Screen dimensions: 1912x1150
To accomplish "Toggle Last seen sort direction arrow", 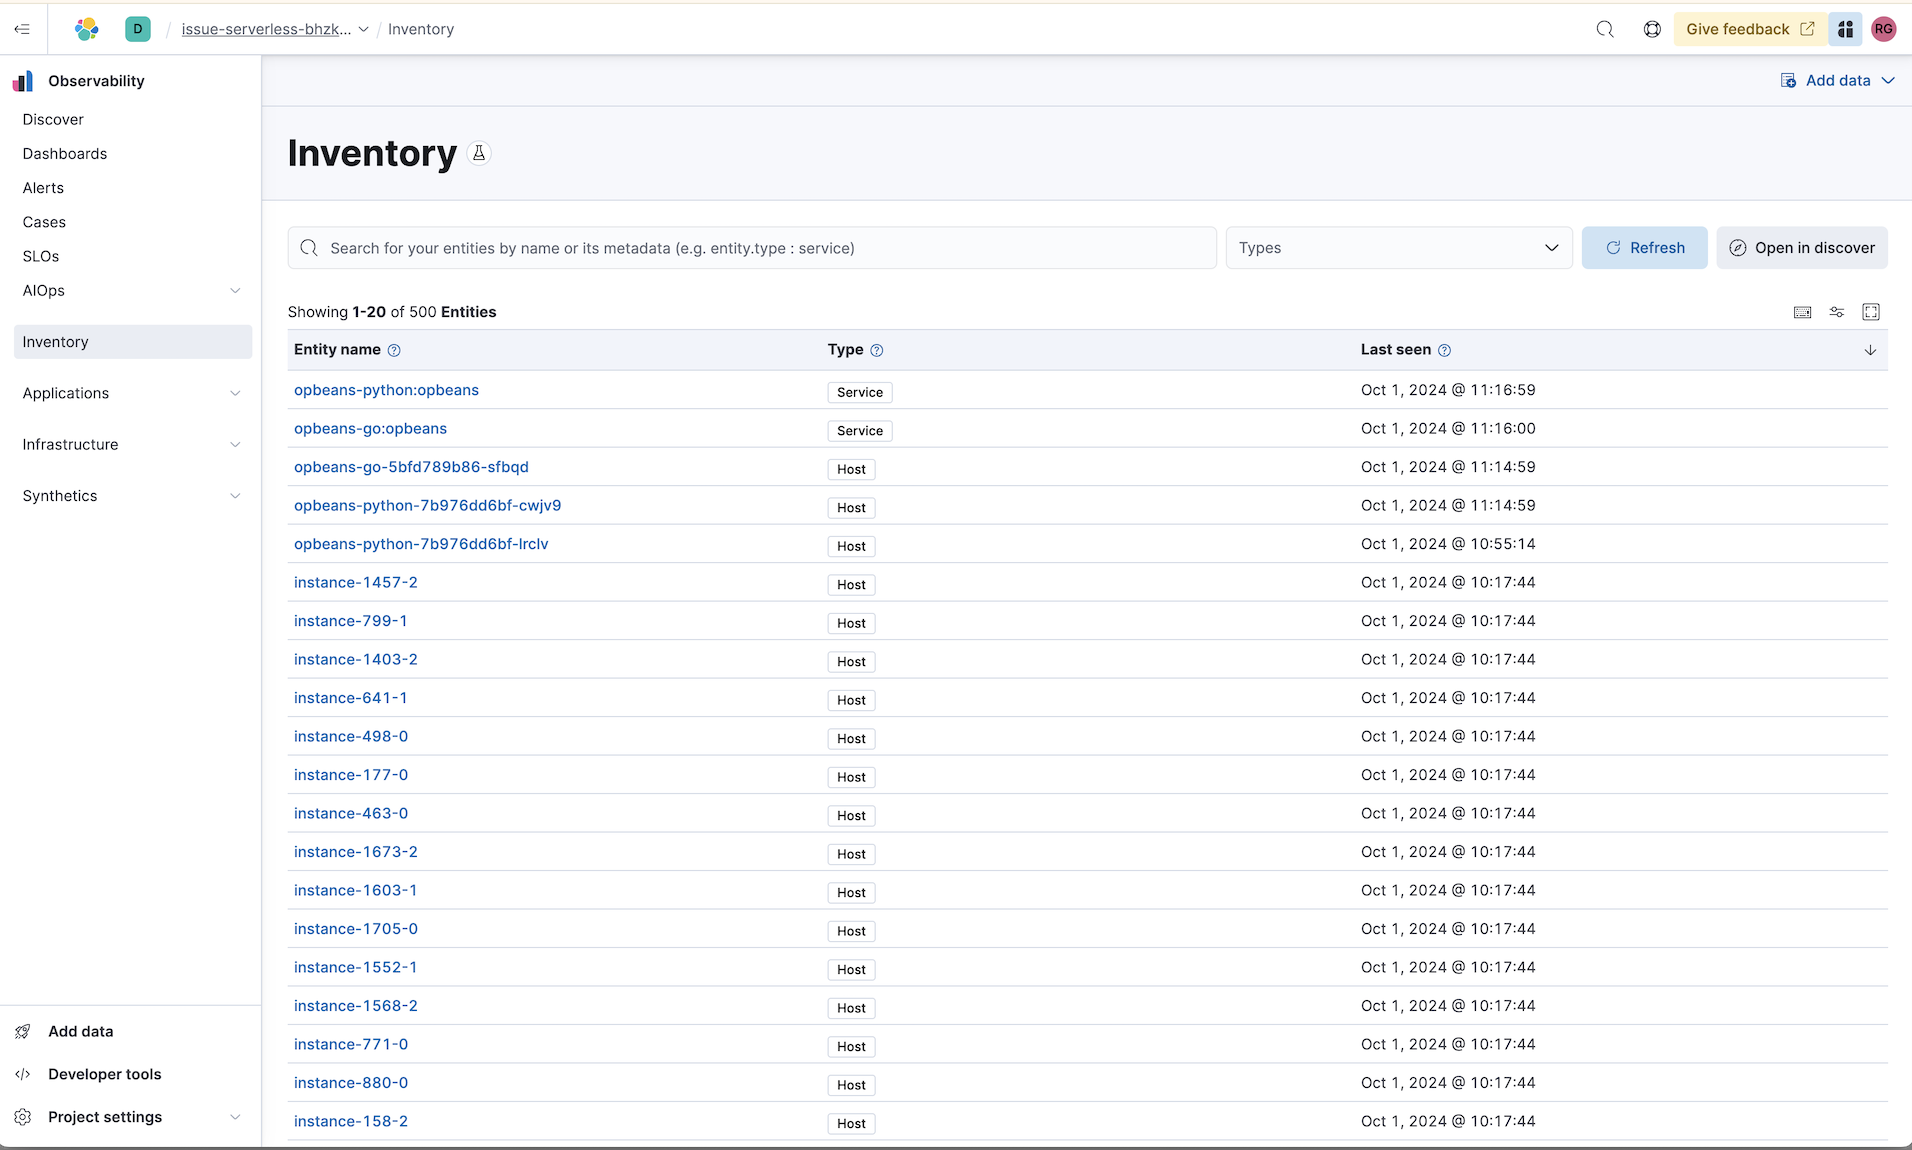I will [1870, 350].
